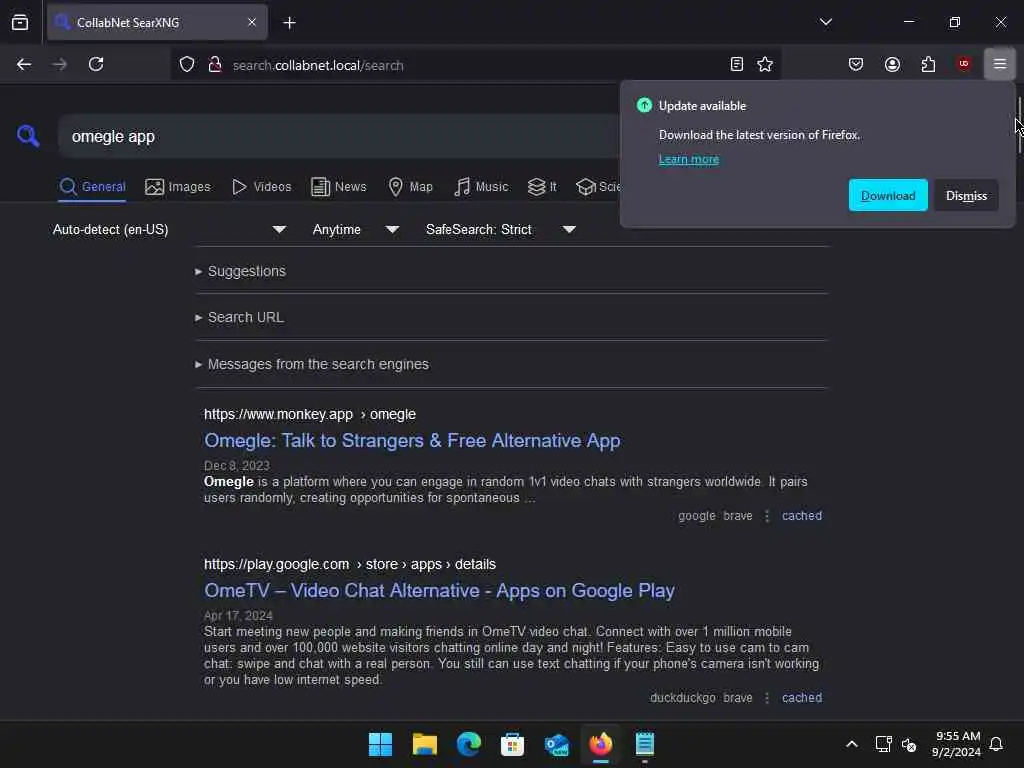1024x768 pixels.
Task: Click https://www.monkey.app result URL
Action: tap(310, 415)
